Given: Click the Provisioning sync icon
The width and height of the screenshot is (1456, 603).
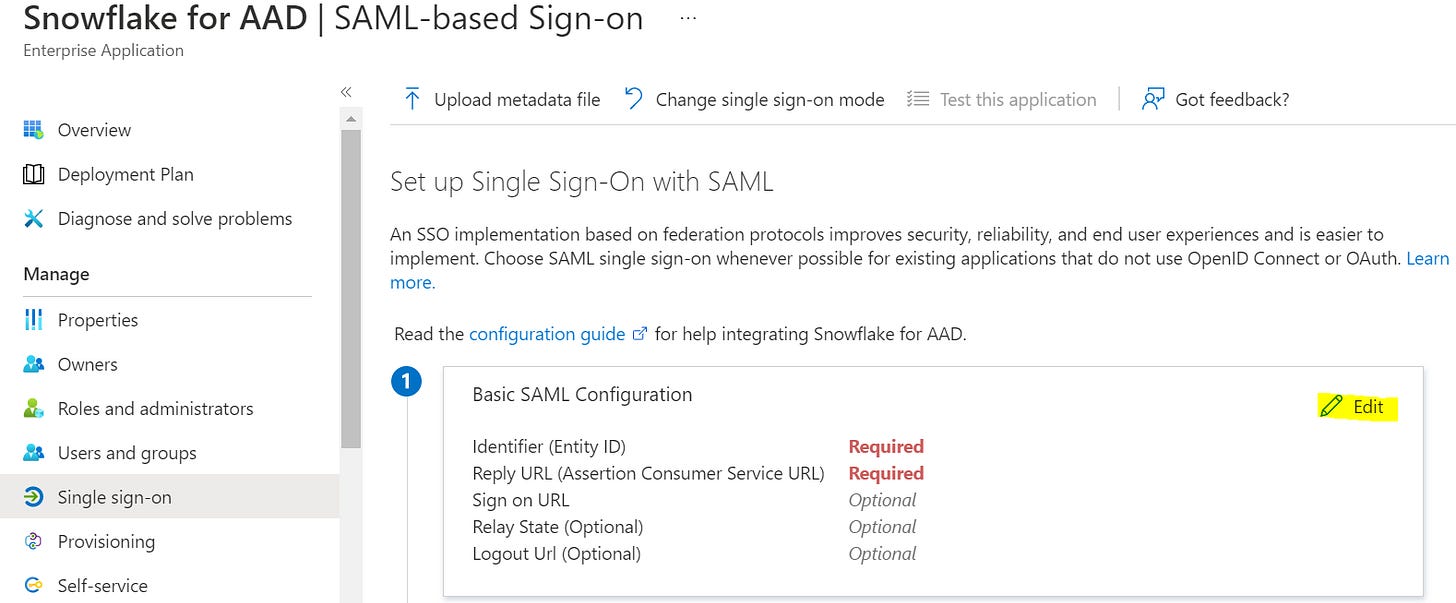Looking at the screenshot, I should coord(34,542).
